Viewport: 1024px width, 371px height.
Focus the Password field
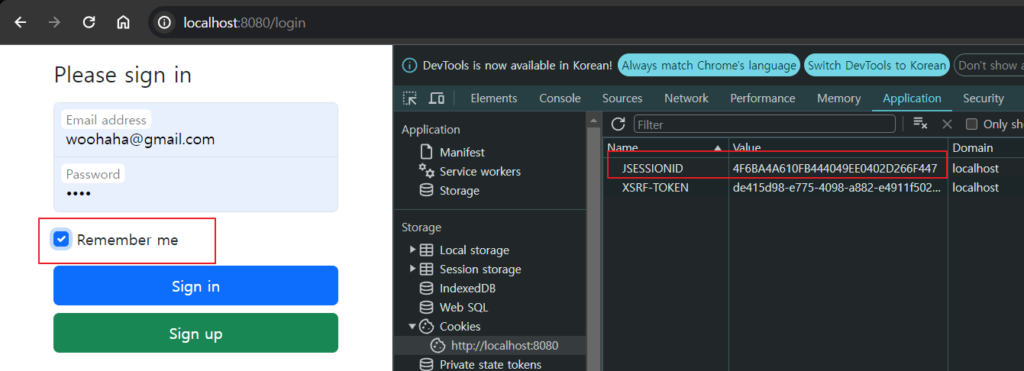(196, 185)
